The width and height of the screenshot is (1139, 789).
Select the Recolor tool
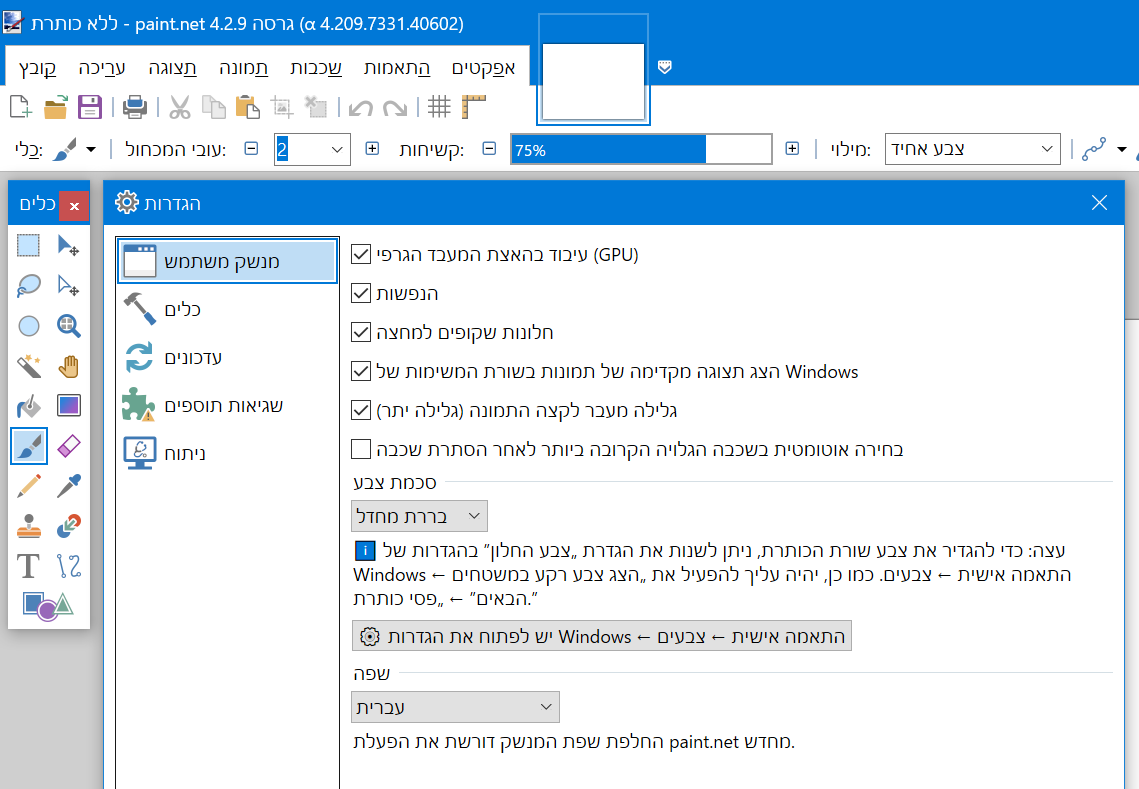(x=68, y=525)
